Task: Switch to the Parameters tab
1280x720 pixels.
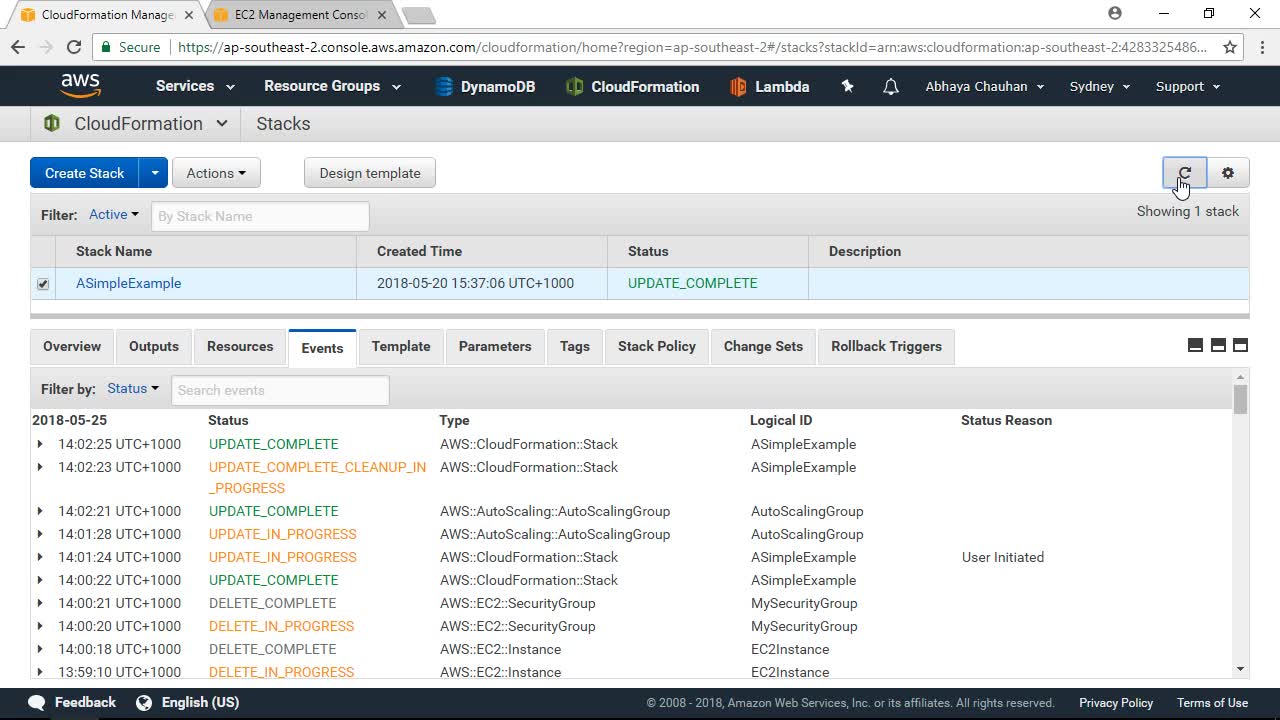Action: (x=495, y=346)
